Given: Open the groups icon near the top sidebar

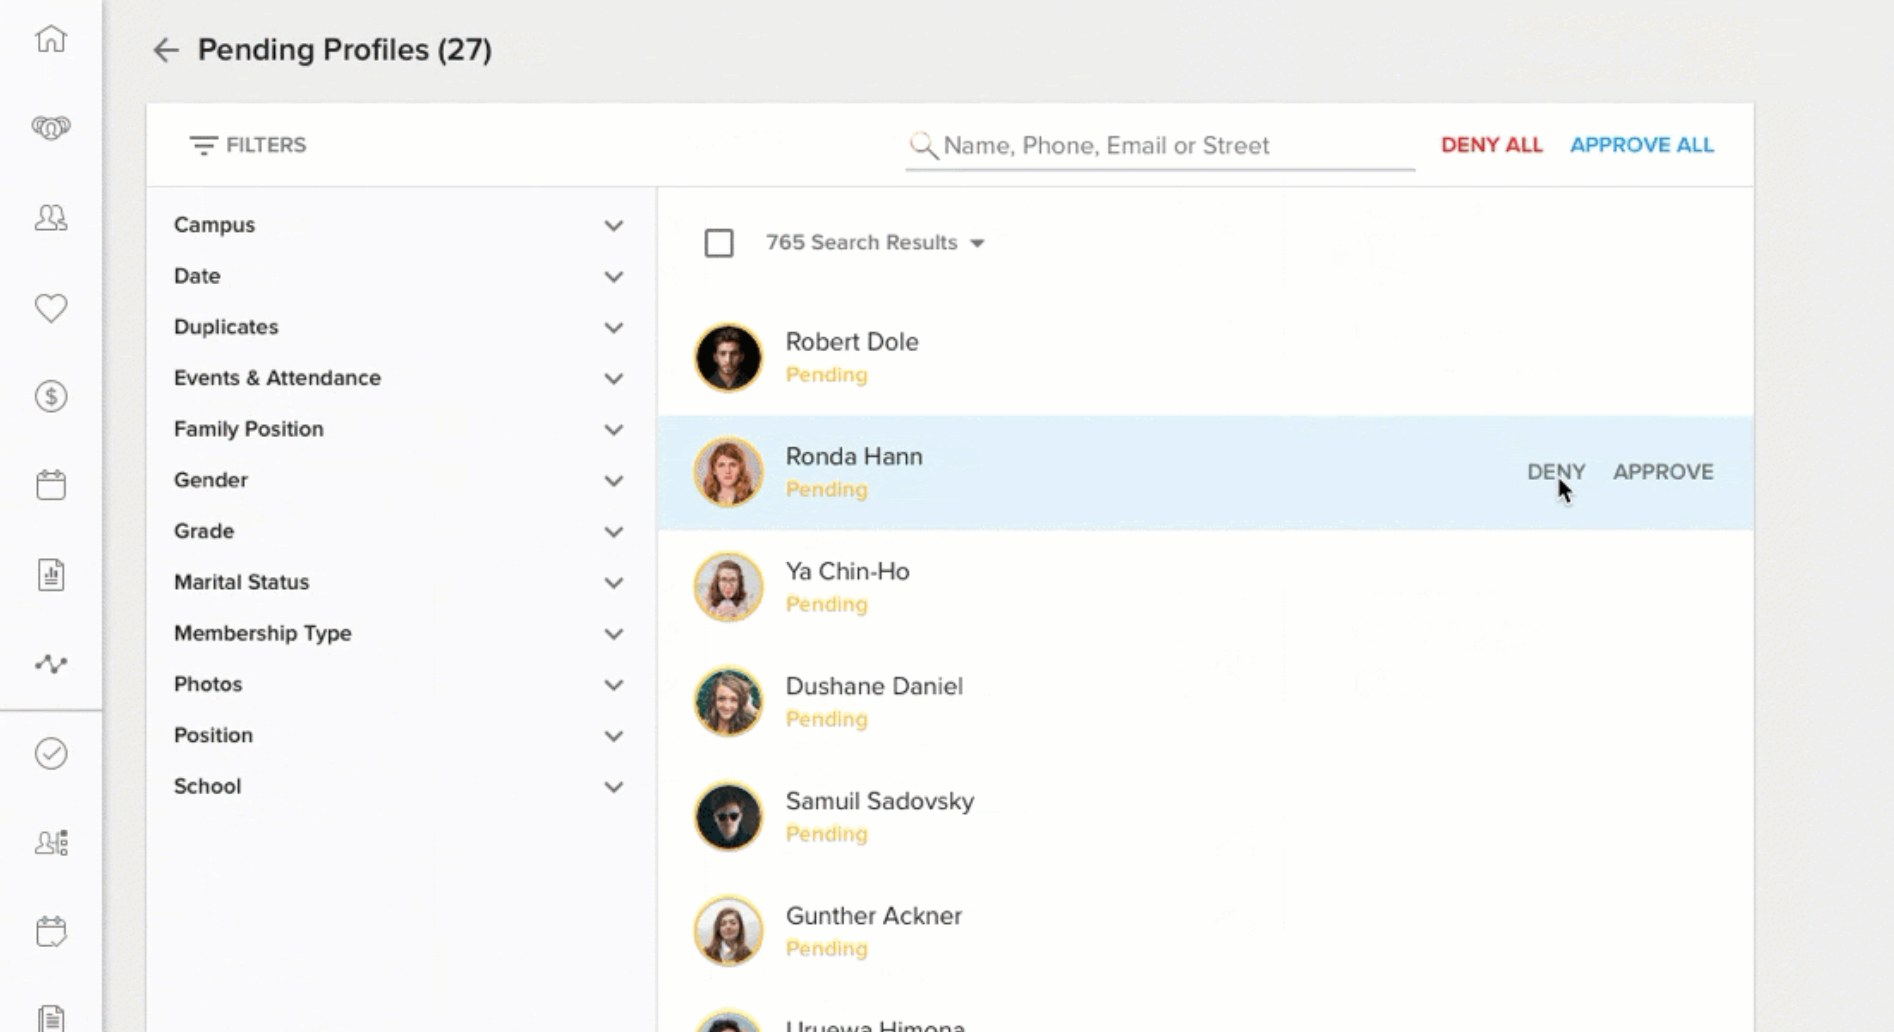Looking at the screenshot, I should click(x=50, y=127).
